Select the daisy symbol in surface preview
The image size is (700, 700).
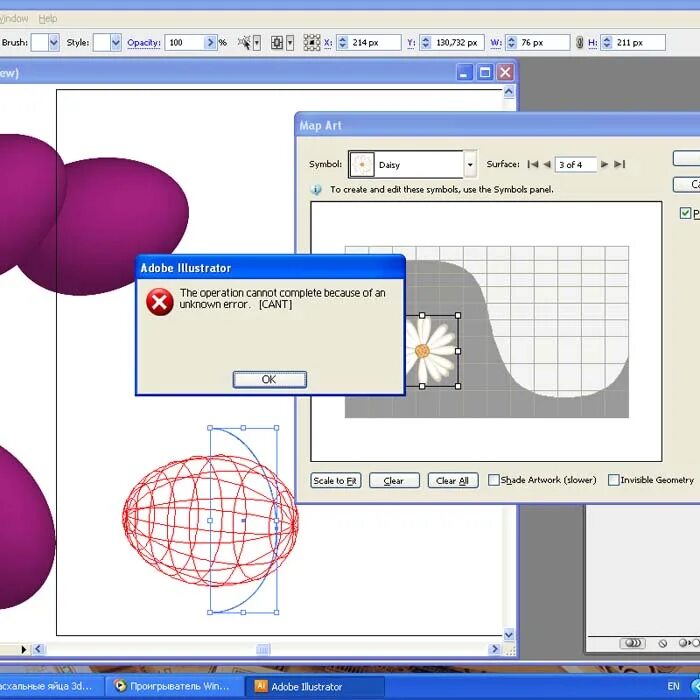(x=431, y=351)
